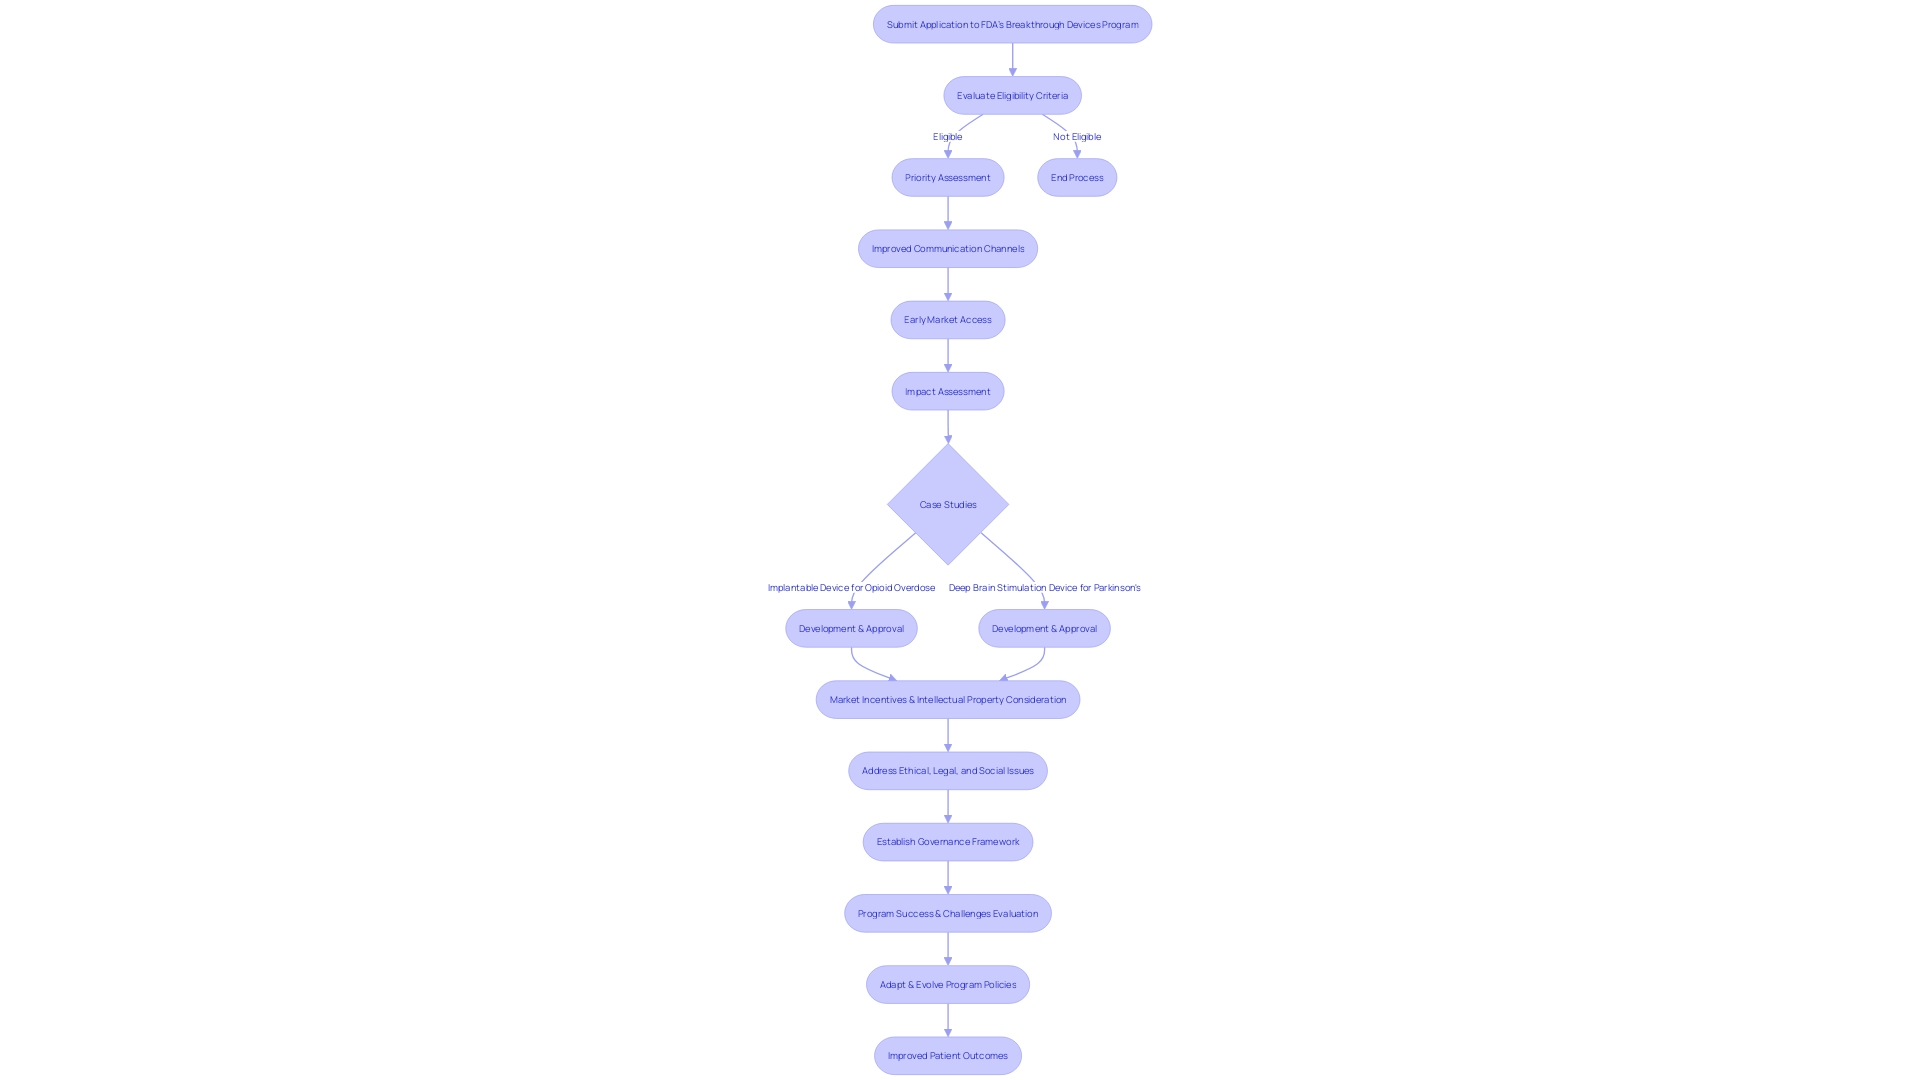Click the Address Ethical Legal and Social Issues button

coord(947,770)
